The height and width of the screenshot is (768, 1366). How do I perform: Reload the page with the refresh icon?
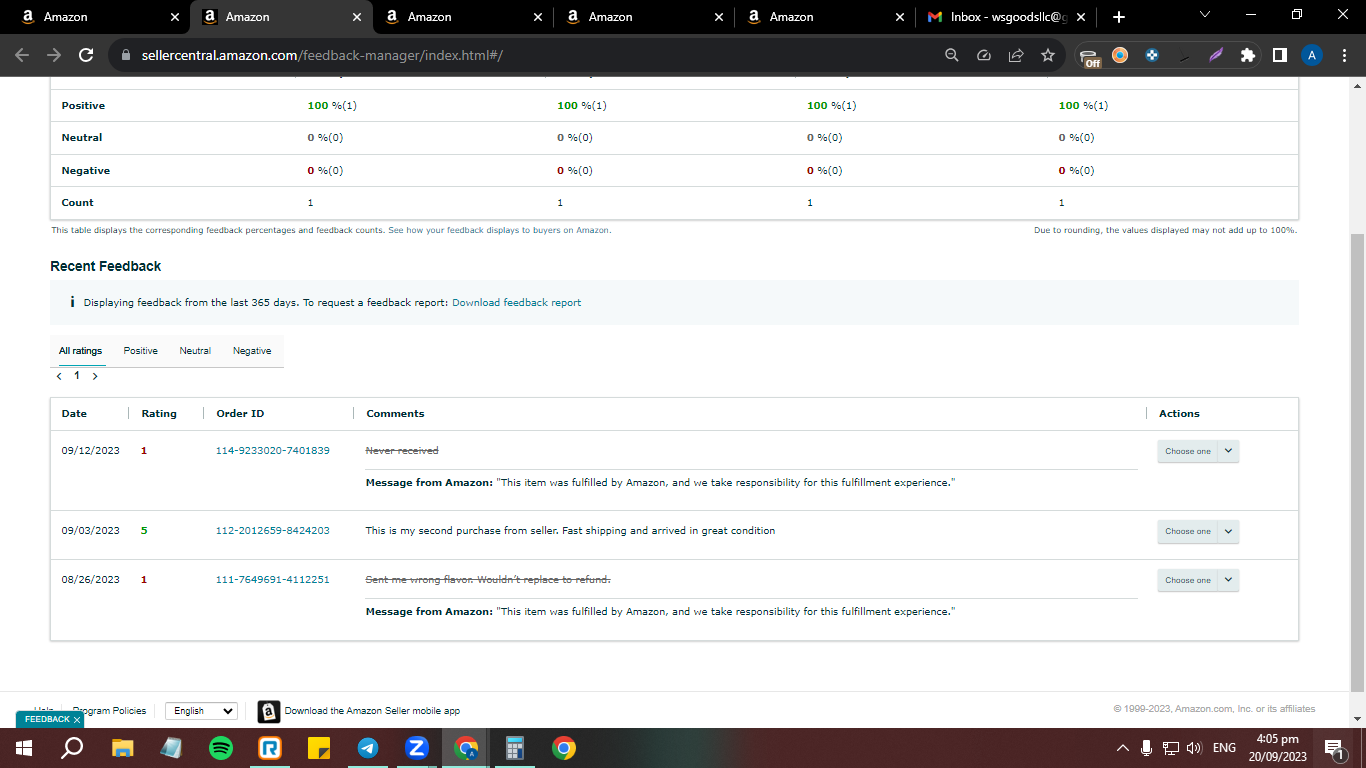(x=86, y=55)
